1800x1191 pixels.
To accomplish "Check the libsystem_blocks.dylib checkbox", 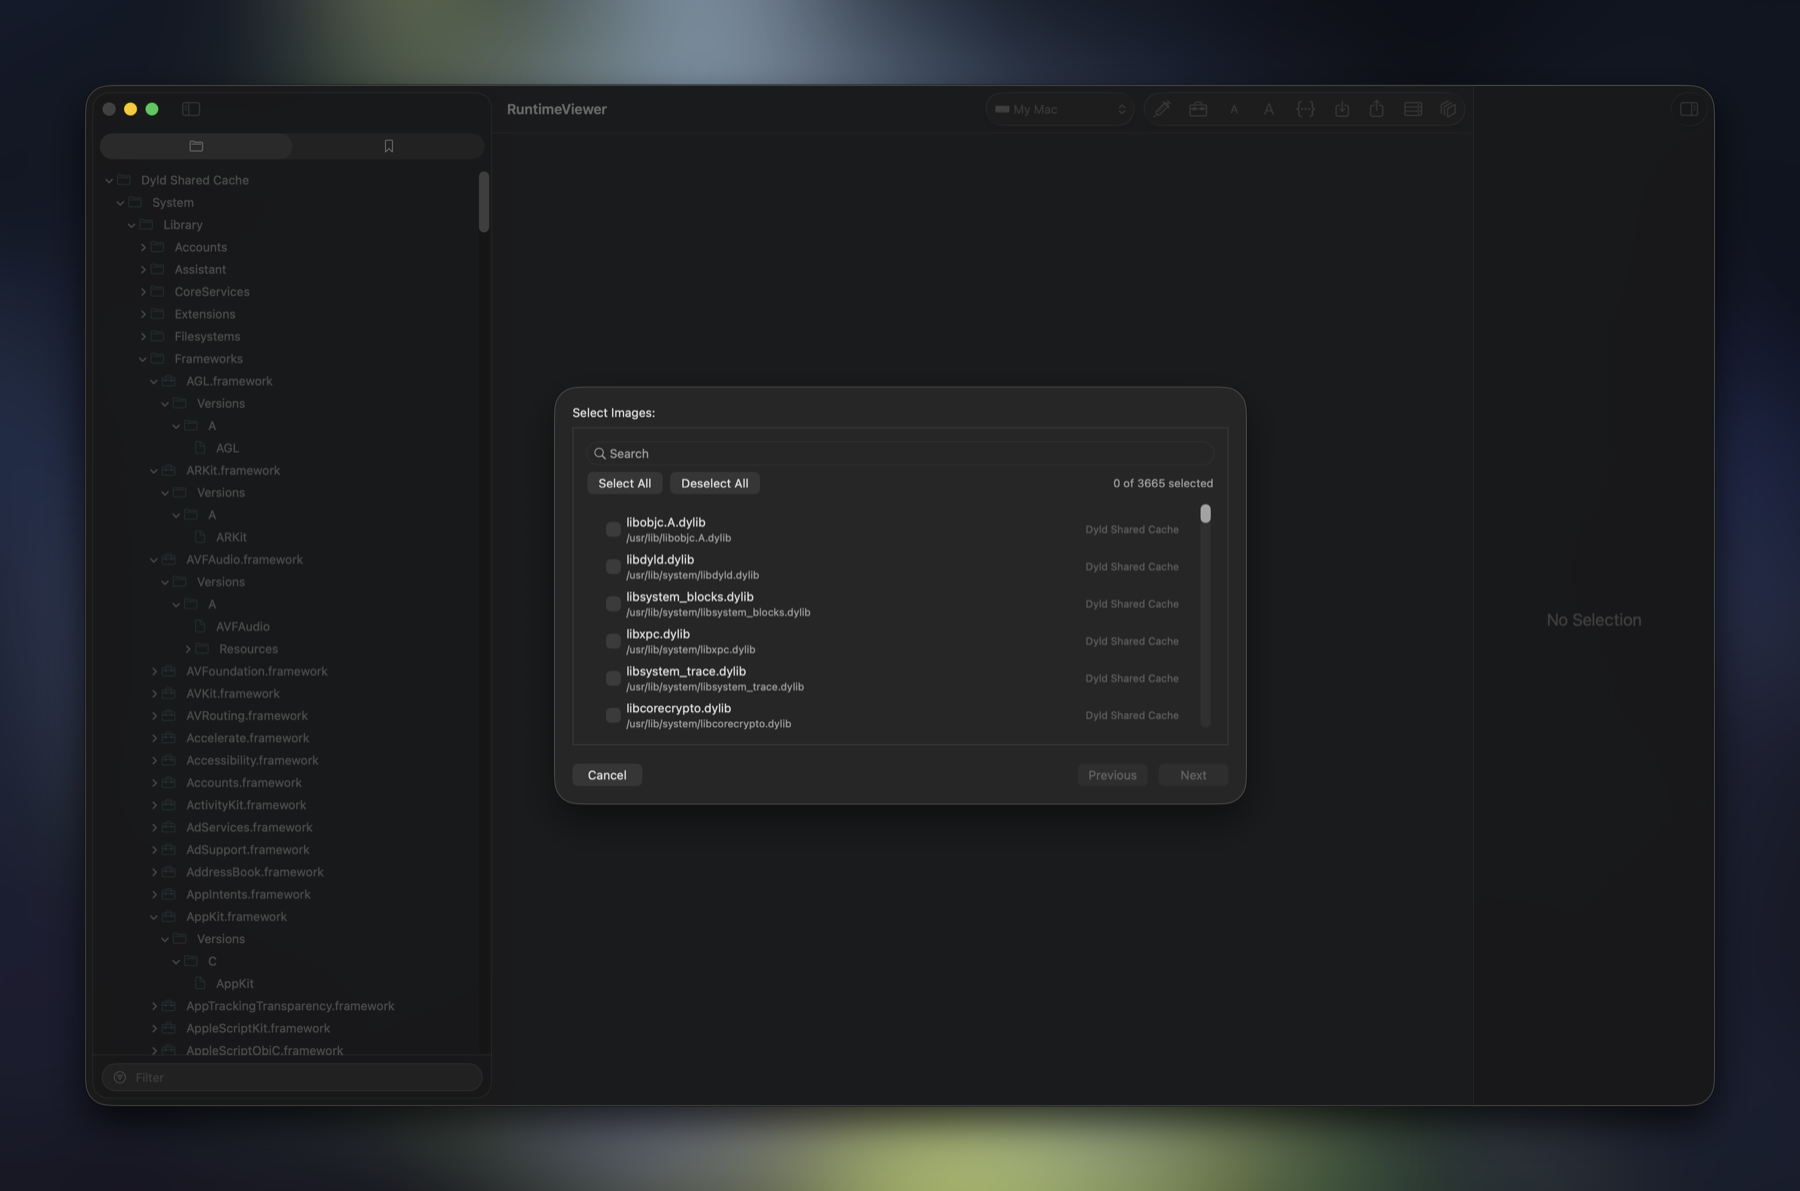I will (613, 604).
